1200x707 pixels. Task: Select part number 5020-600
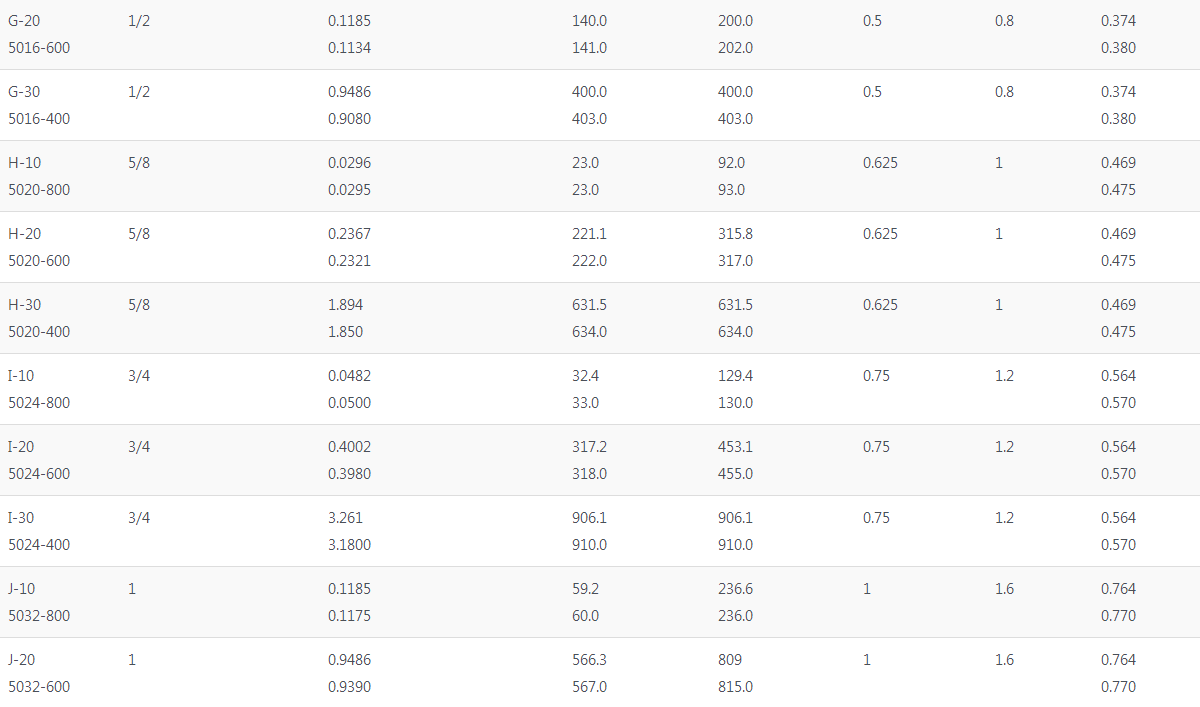[39, 261]
